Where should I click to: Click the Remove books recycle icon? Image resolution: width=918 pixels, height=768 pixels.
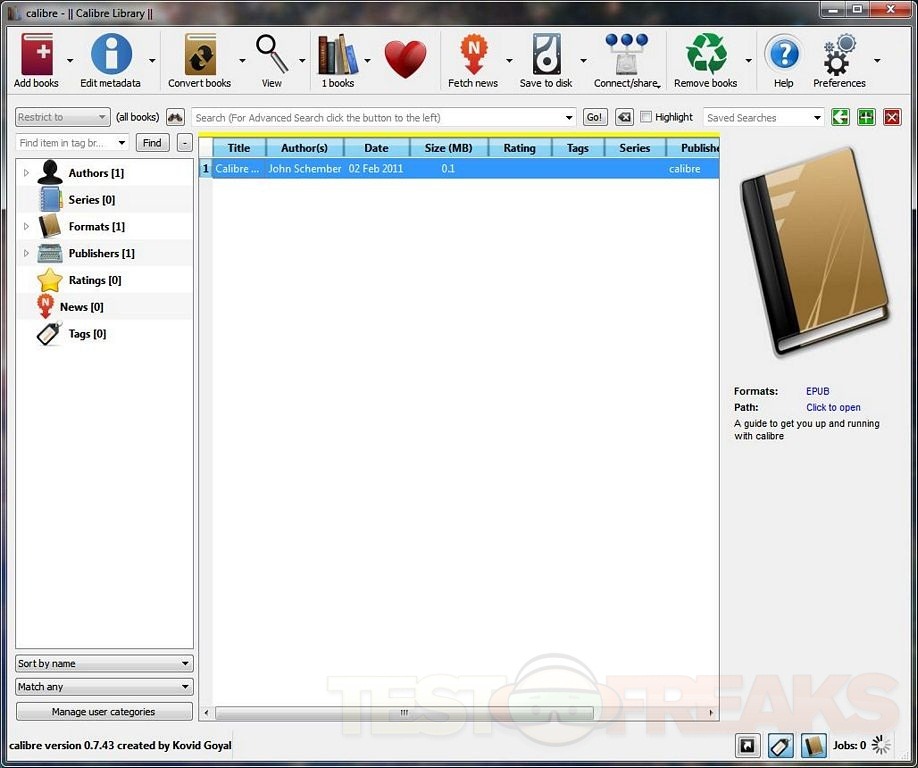706,56
